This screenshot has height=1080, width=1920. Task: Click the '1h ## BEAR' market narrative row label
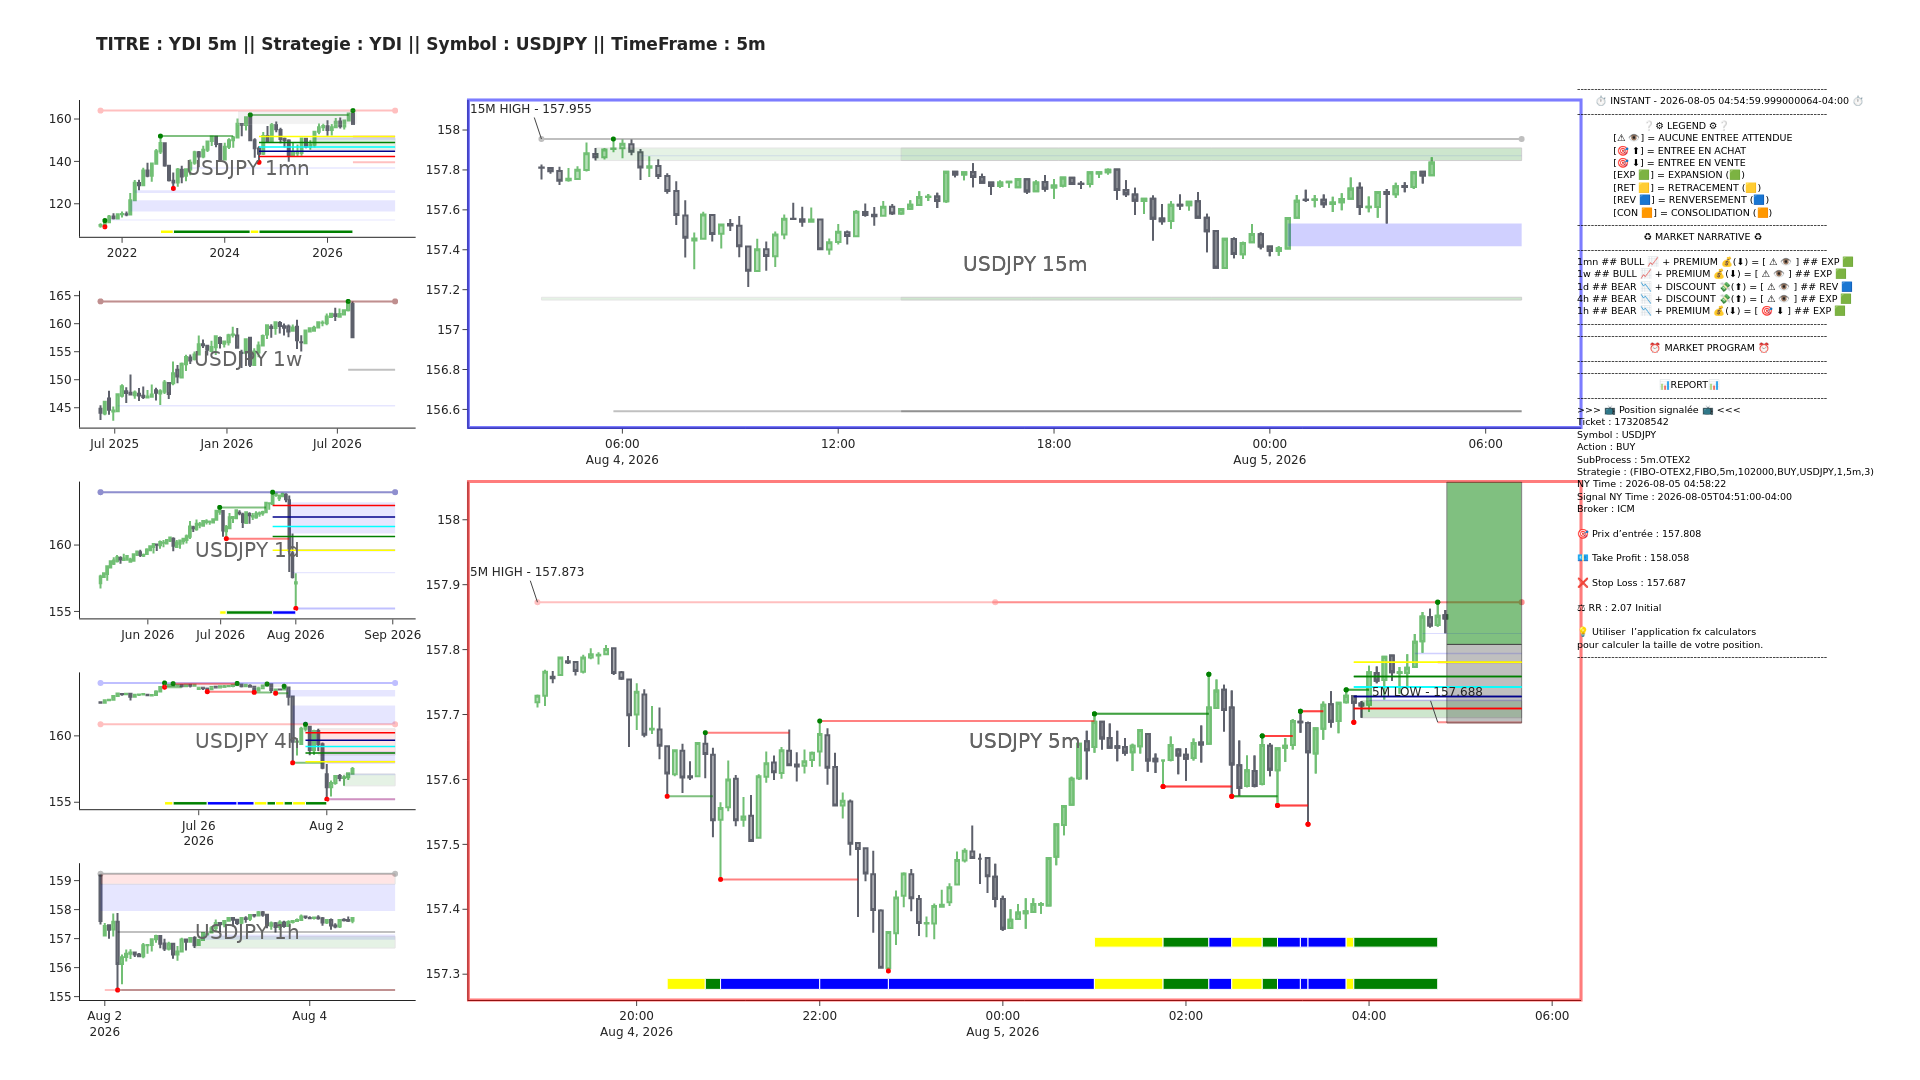[1607, 311]
